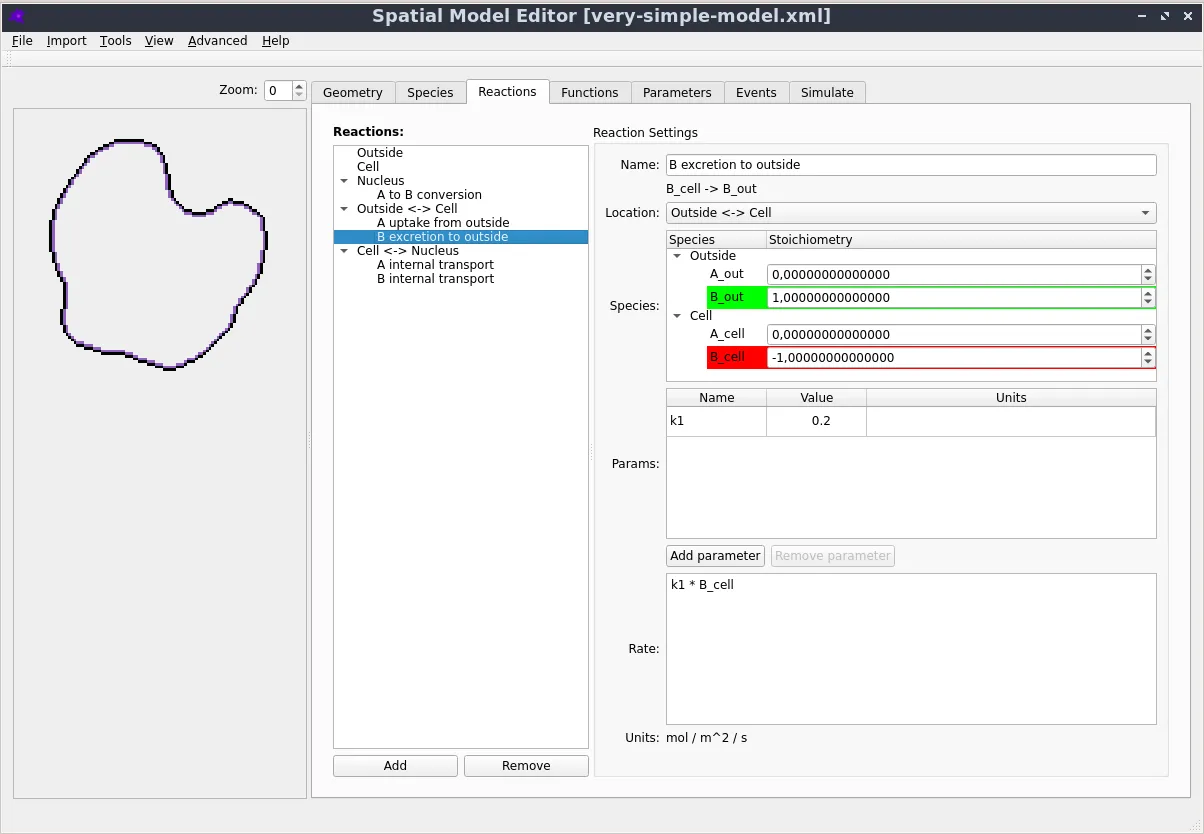This screenshot has height=834, width=1204.
Task: Click the A_out stoichiometry field
Action: click(954, 275)
